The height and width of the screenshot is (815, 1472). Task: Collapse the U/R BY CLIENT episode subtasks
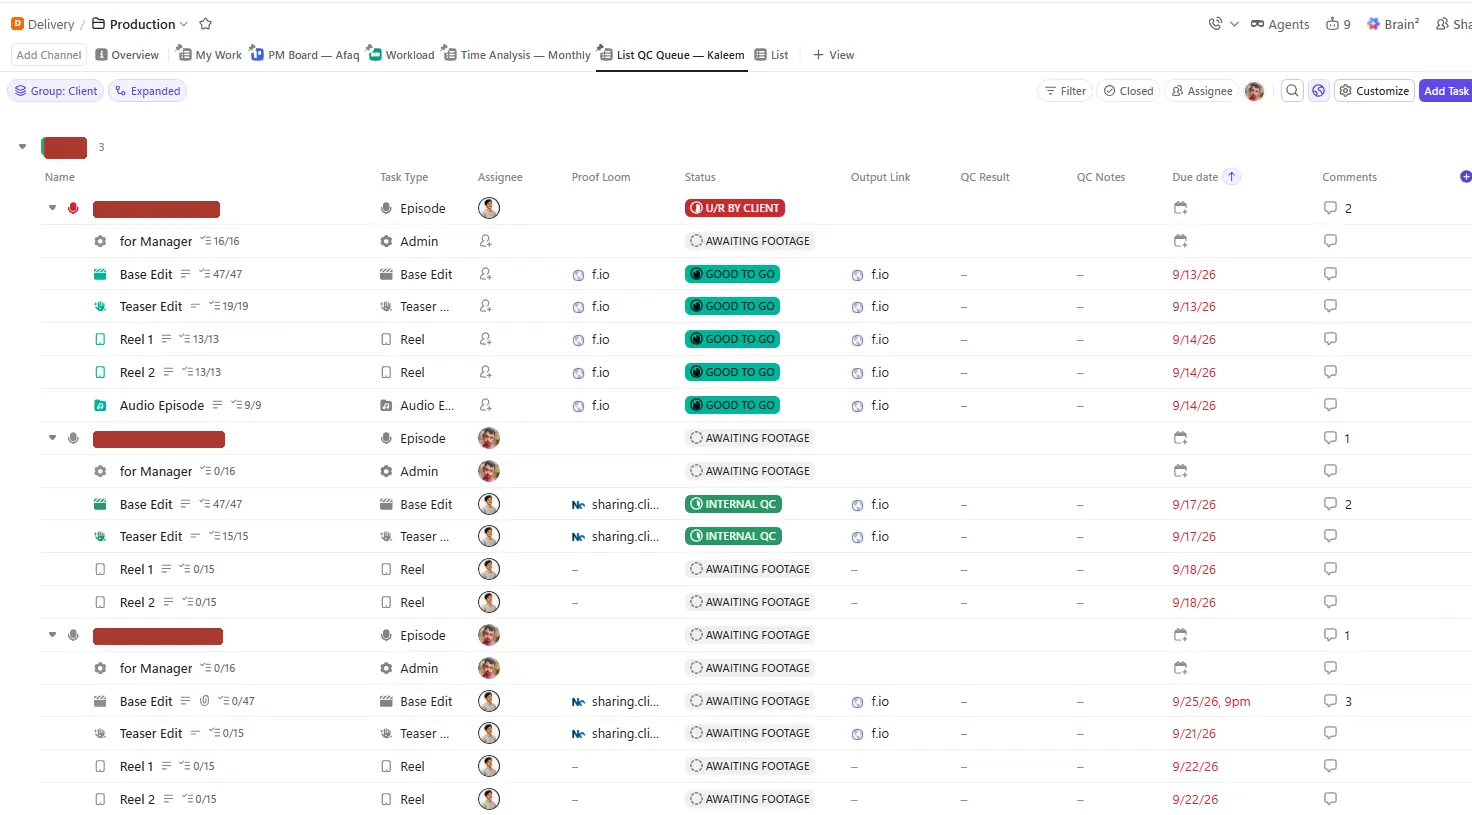pyautogui.click(x=52, y=208)
